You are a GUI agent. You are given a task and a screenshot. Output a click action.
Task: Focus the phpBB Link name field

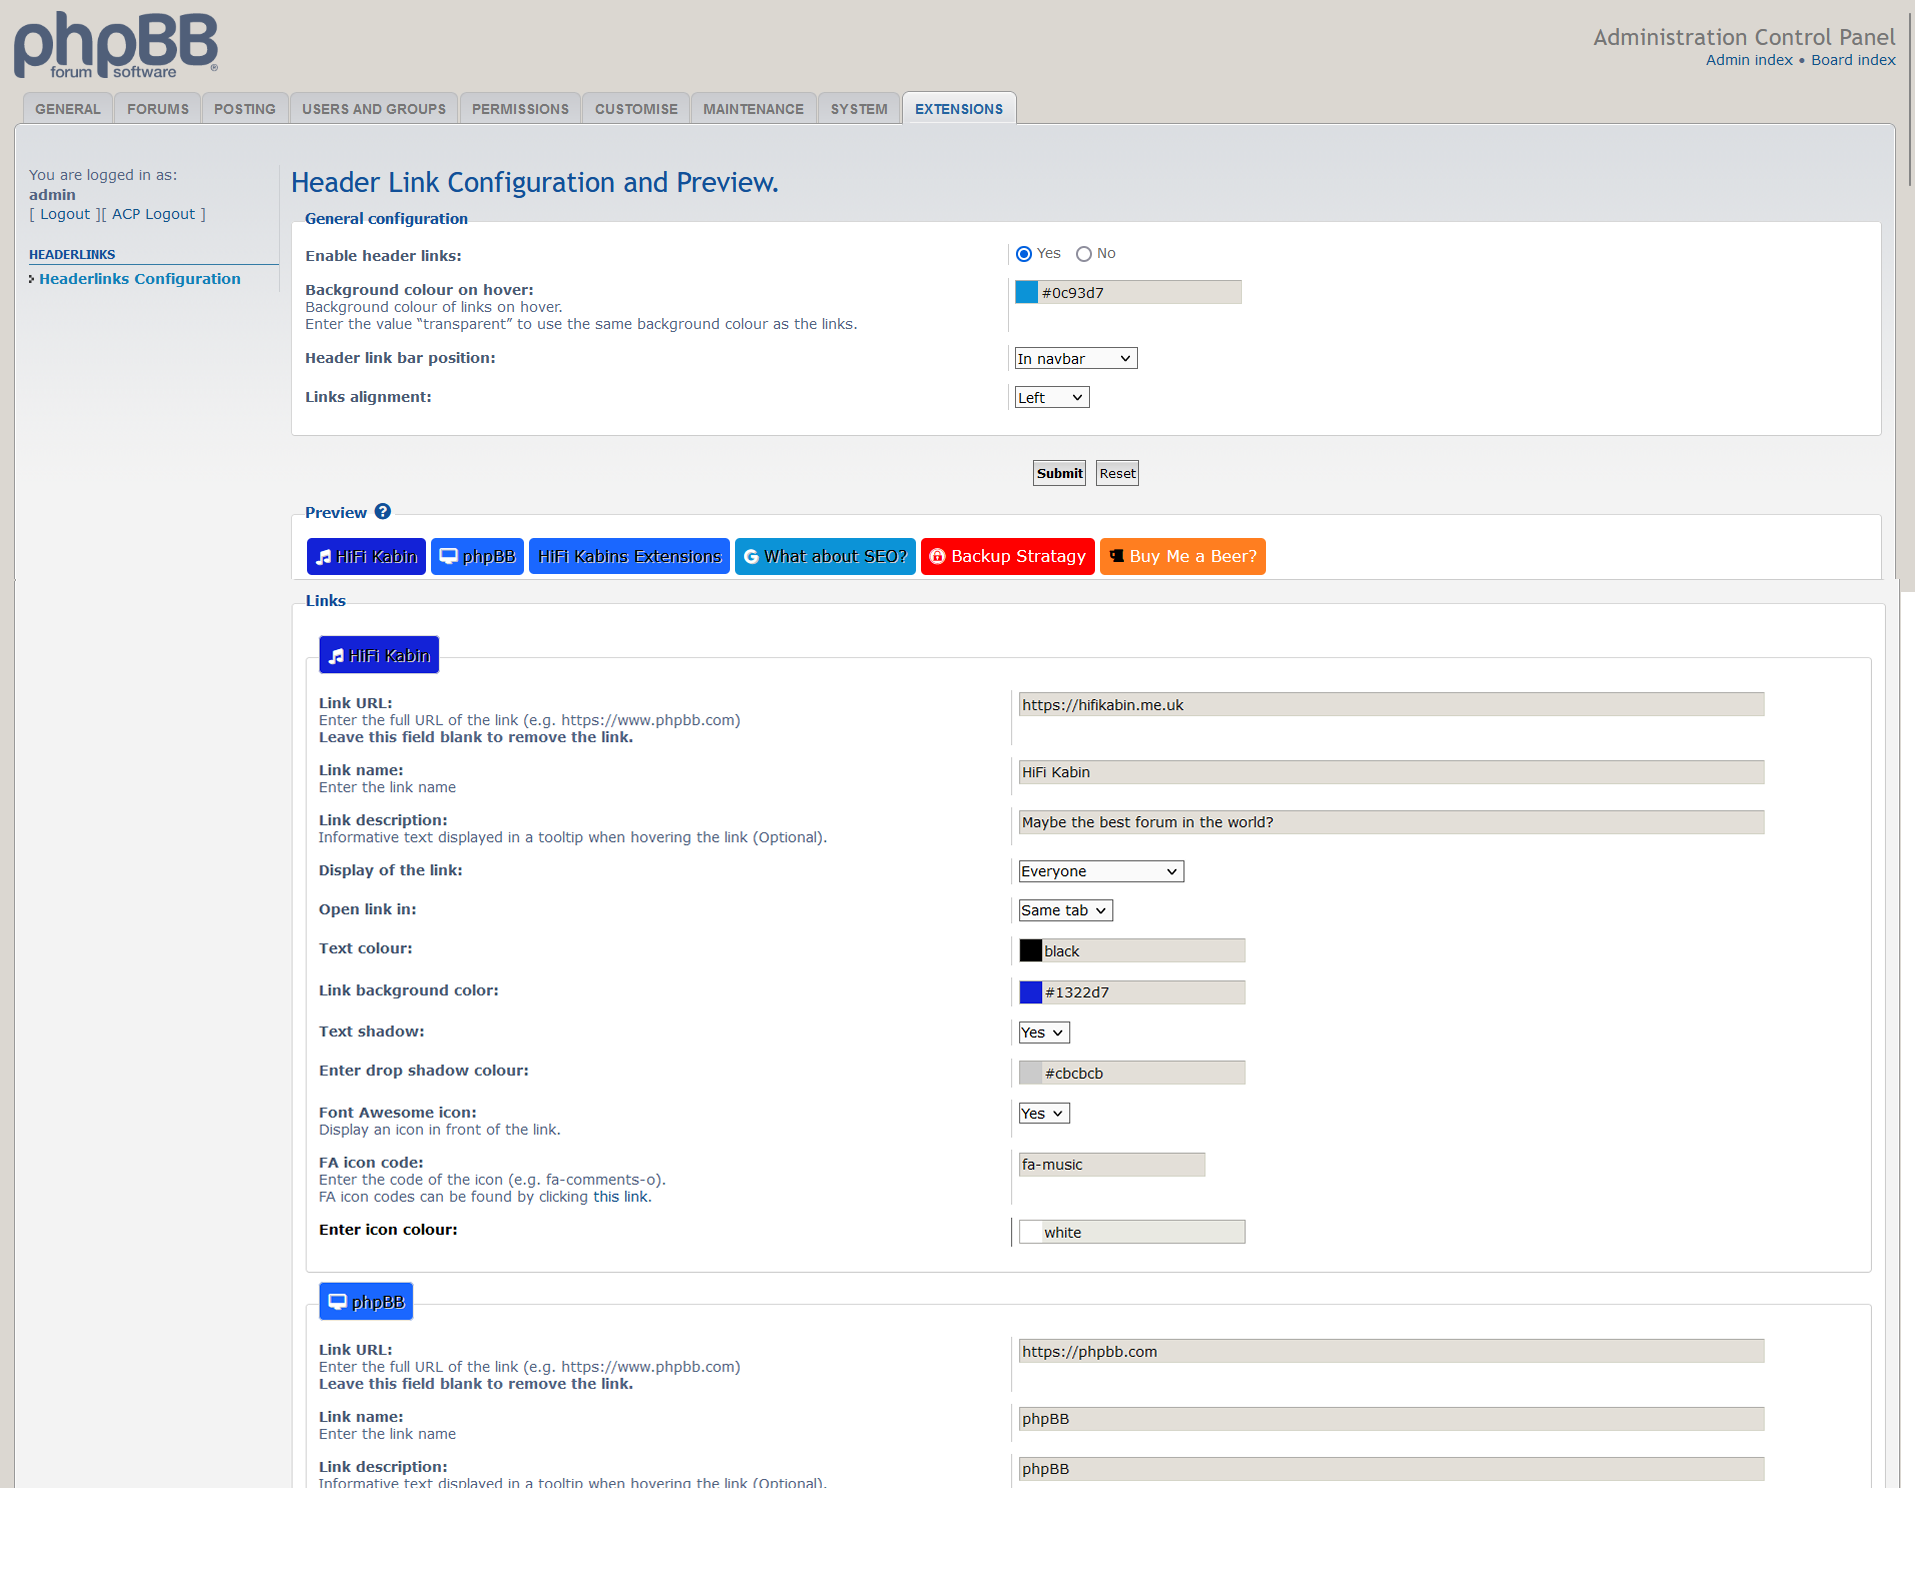point(1391,1419)
